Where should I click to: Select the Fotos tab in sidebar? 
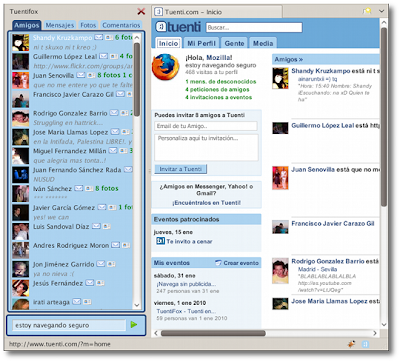point(88,25)
